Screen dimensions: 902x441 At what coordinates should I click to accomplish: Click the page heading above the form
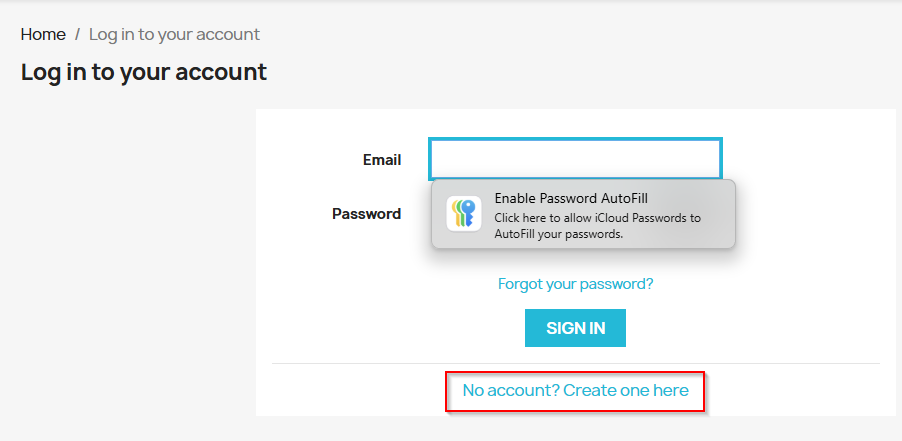click(144, 72)
